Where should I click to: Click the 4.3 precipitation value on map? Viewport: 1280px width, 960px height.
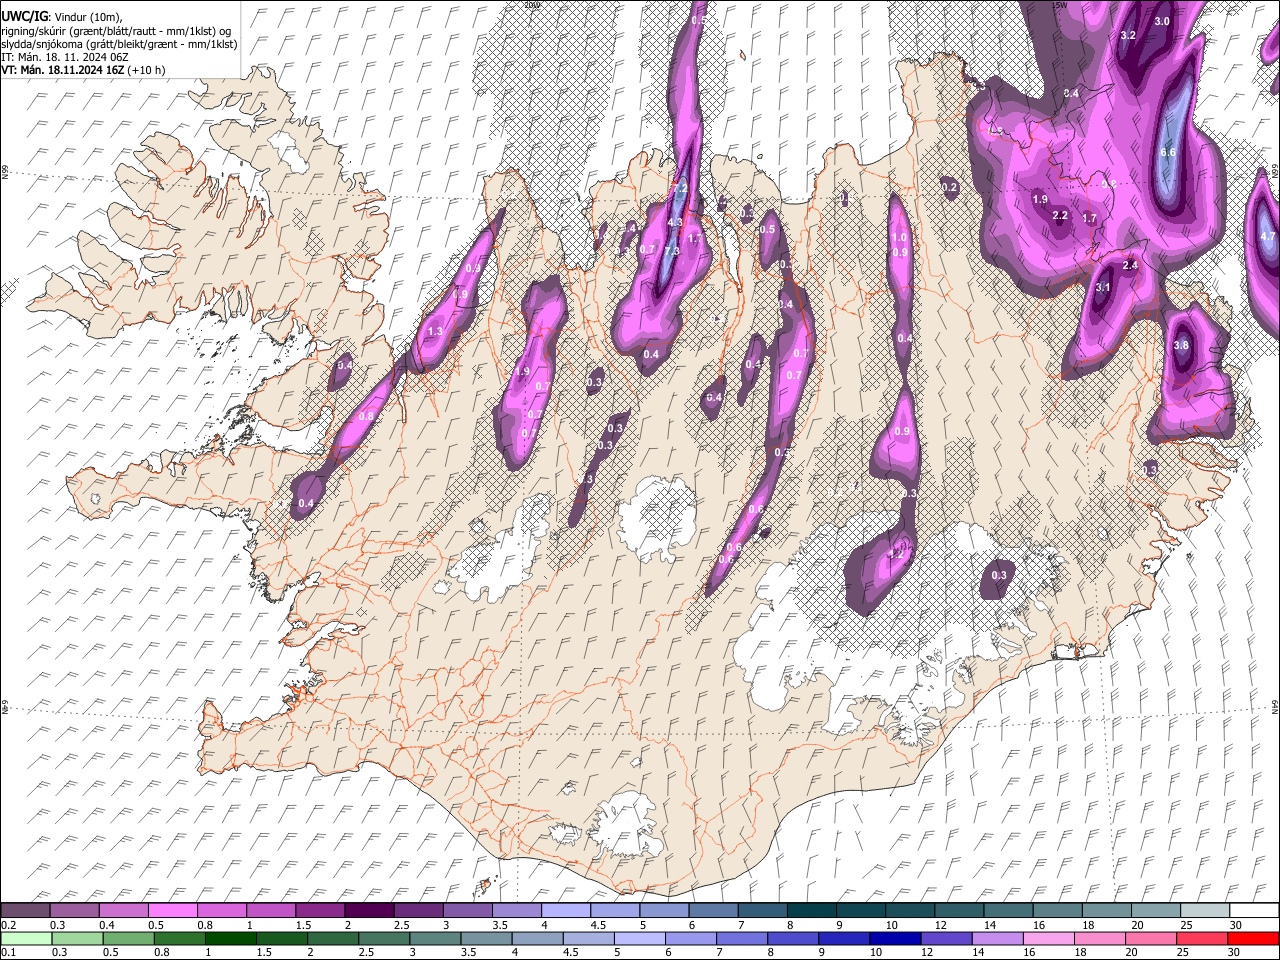pyautogui.click(x=674, y=222)
